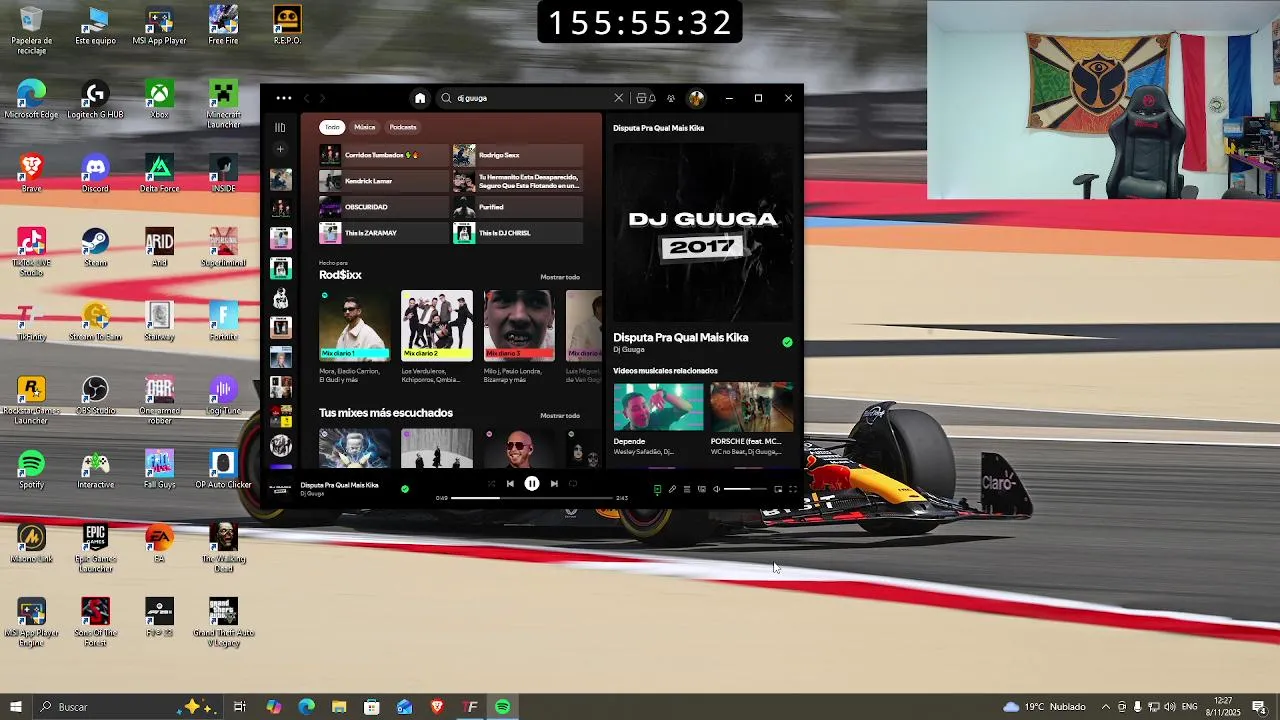1280x720 pixels.
Task: Seek within the song progress bar
Action: 531,498
